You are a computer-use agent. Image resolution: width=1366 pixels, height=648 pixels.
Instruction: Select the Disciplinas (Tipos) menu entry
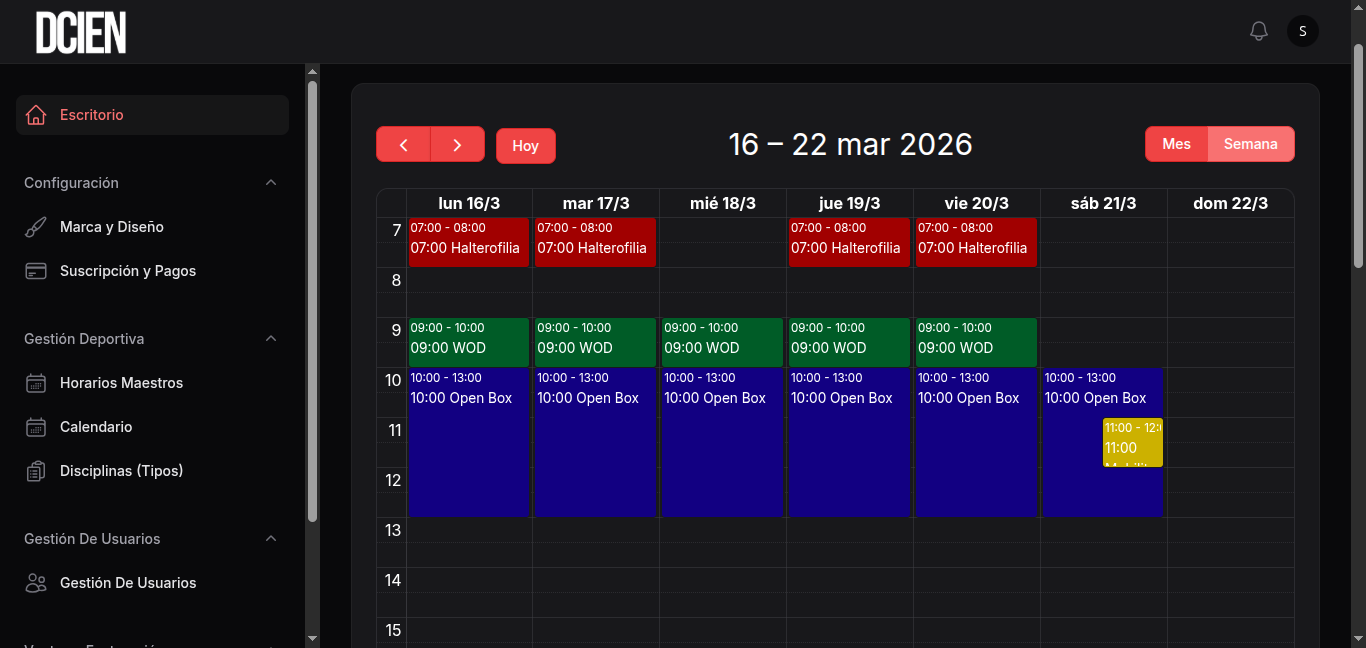(x=121, y=471)
